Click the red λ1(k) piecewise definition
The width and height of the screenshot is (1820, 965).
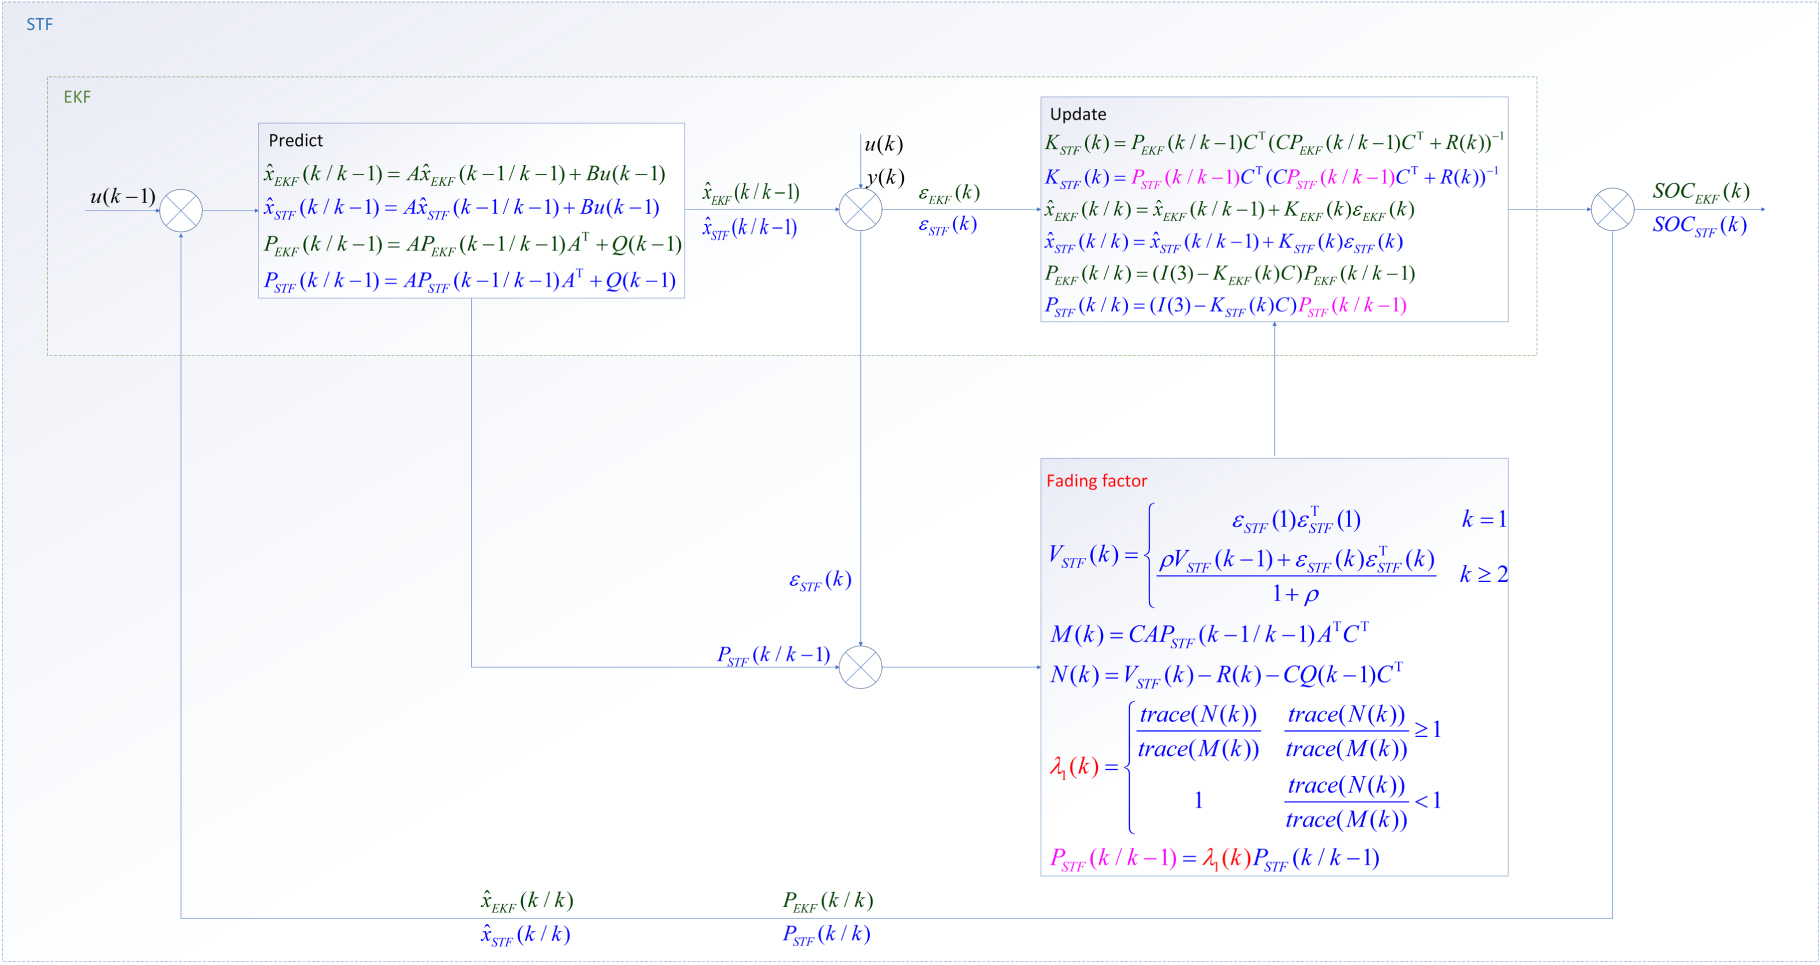click(x=1246, y=767)
